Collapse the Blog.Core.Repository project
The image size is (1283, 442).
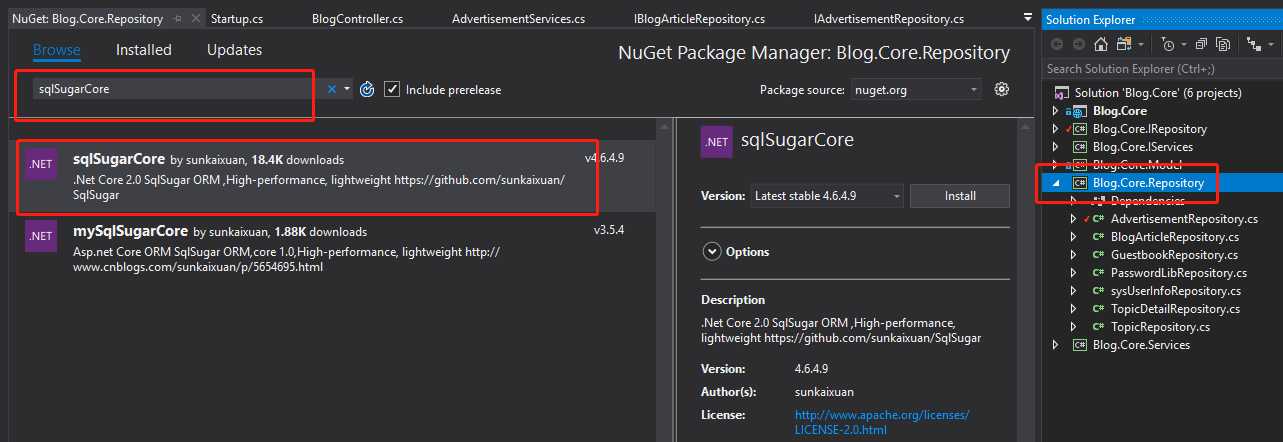click(x=1054, y=183)
